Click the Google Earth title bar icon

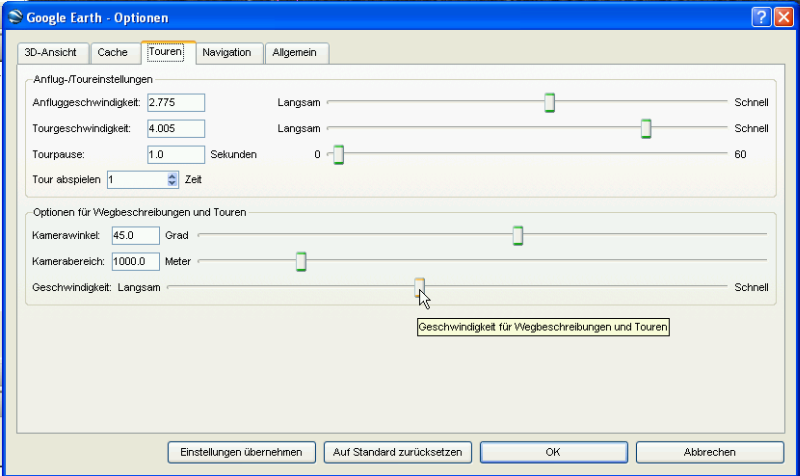(14, 17)
